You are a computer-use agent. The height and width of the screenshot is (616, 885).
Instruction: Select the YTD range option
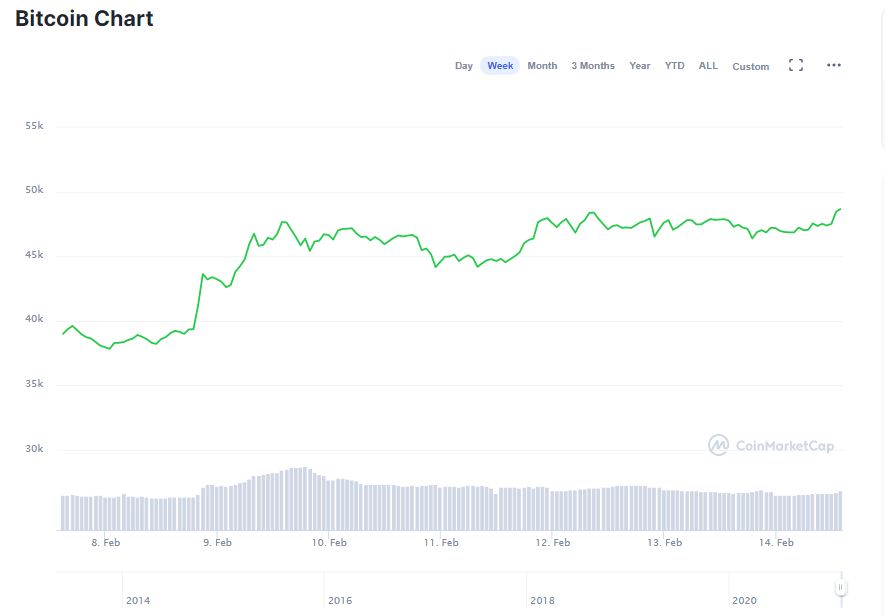(675, 66)
